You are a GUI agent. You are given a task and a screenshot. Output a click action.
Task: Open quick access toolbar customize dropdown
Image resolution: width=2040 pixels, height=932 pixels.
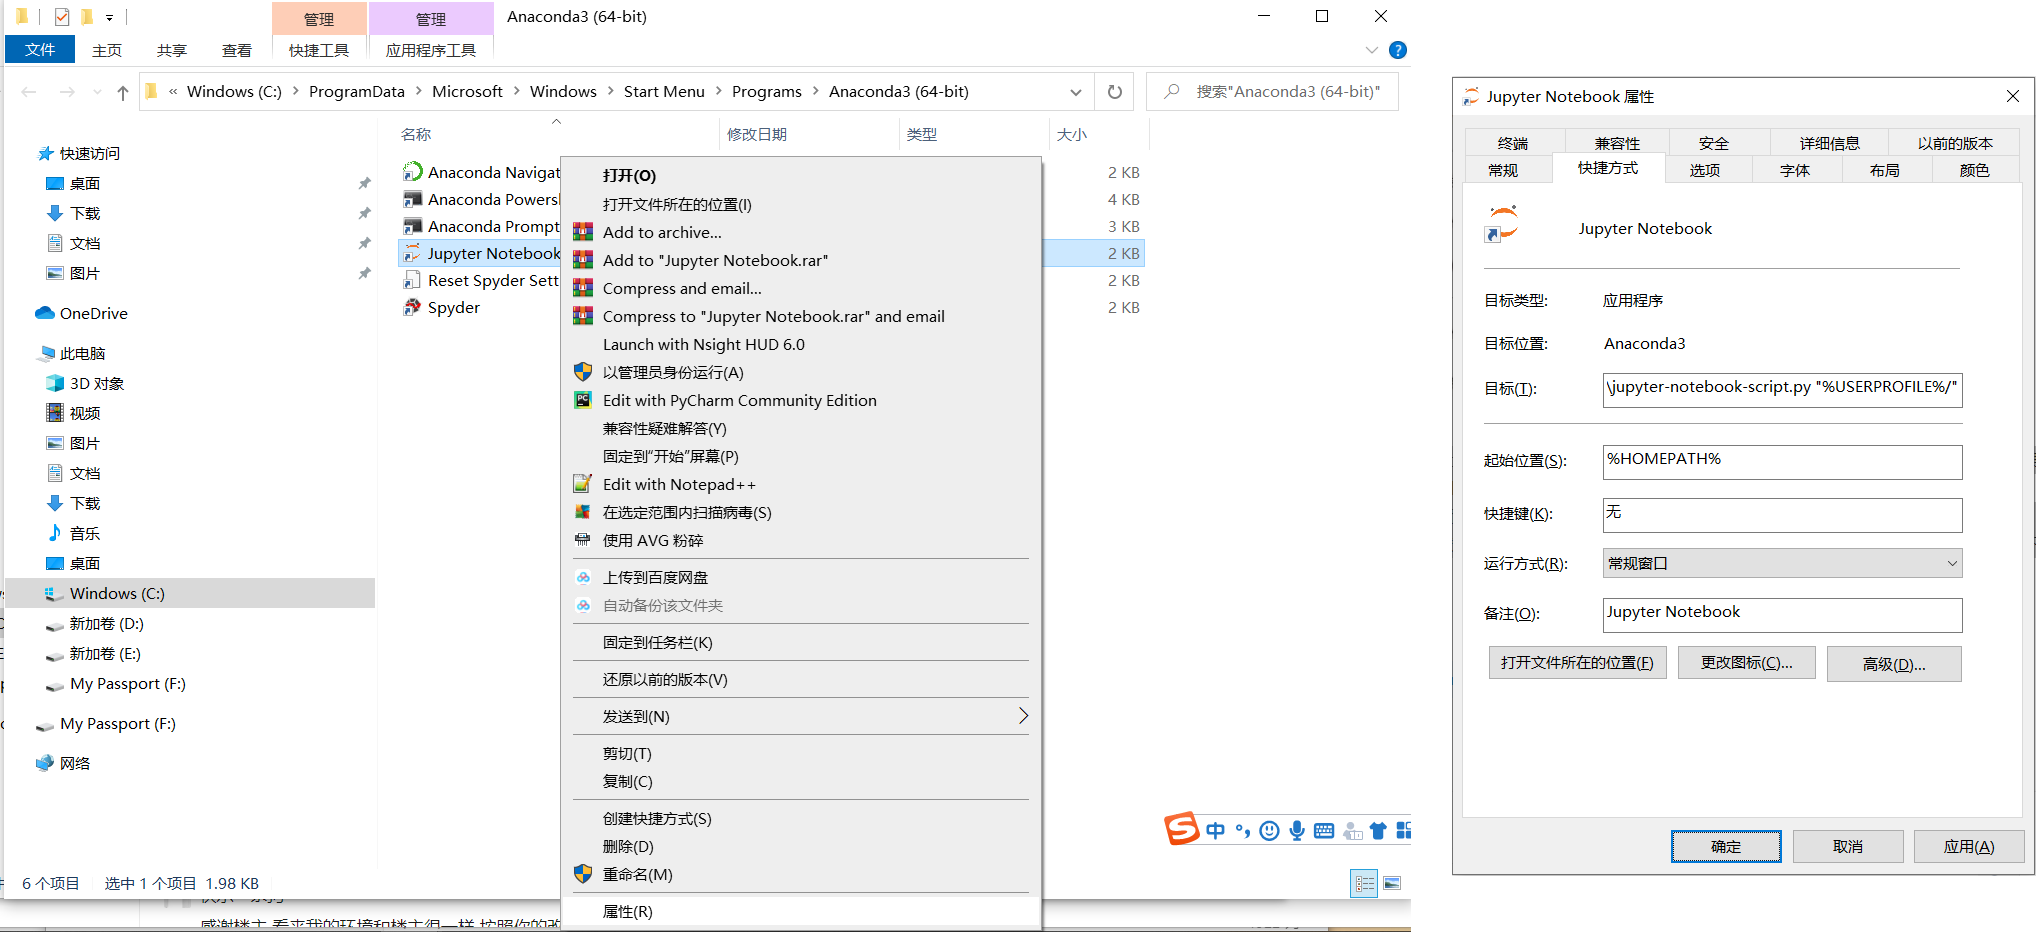pos(109,17)
